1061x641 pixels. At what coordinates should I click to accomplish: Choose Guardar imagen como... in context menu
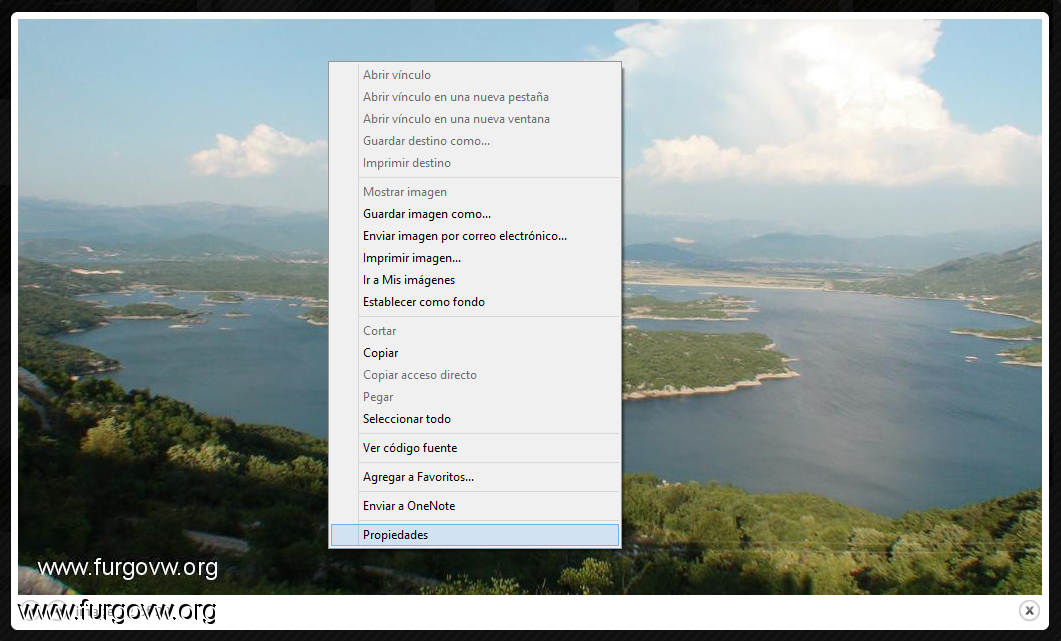tap(475, 214)
